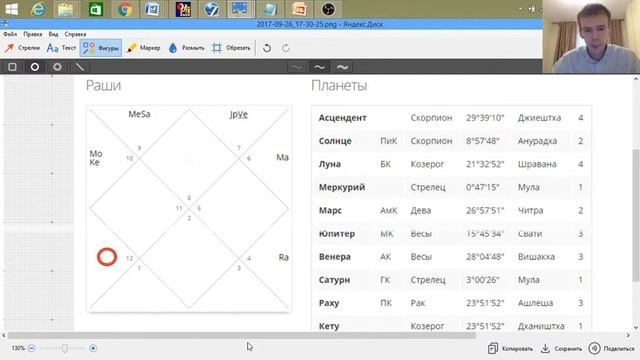Click MeSa label in the chart
Viewport: 640px width, 360px height.
coord(139,114)
